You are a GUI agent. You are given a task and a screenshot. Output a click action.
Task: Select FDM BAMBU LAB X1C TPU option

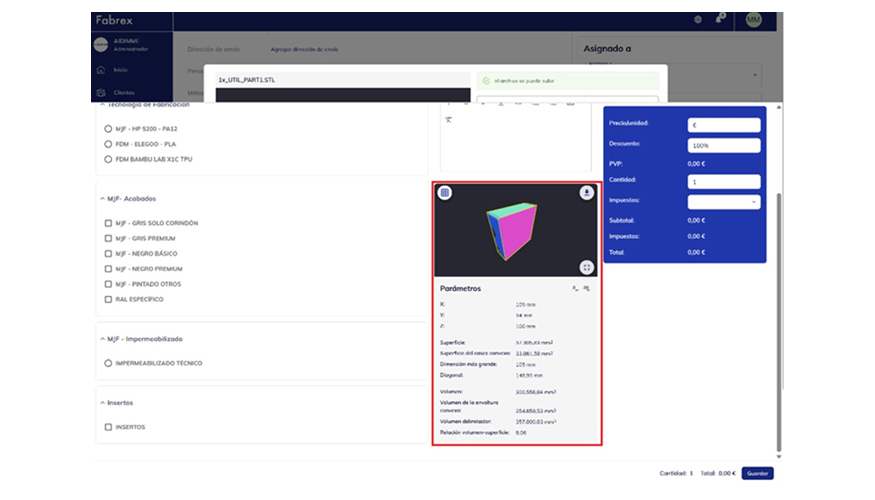(x=108, y=159)
